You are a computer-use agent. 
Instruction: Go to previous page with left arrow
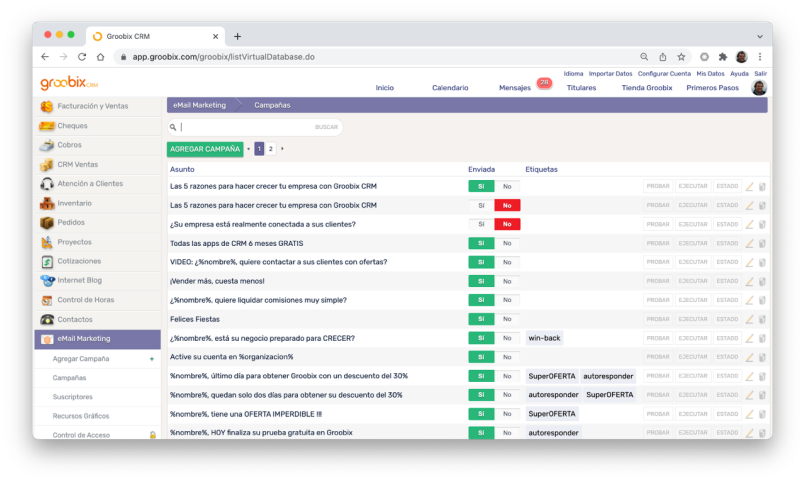pos(248,149)
